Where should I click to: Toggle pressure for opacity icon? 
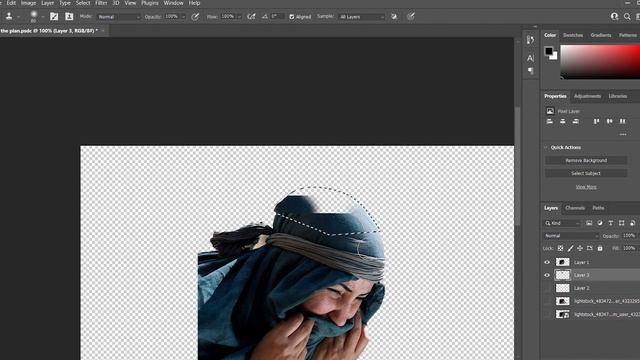click(195, 17)
